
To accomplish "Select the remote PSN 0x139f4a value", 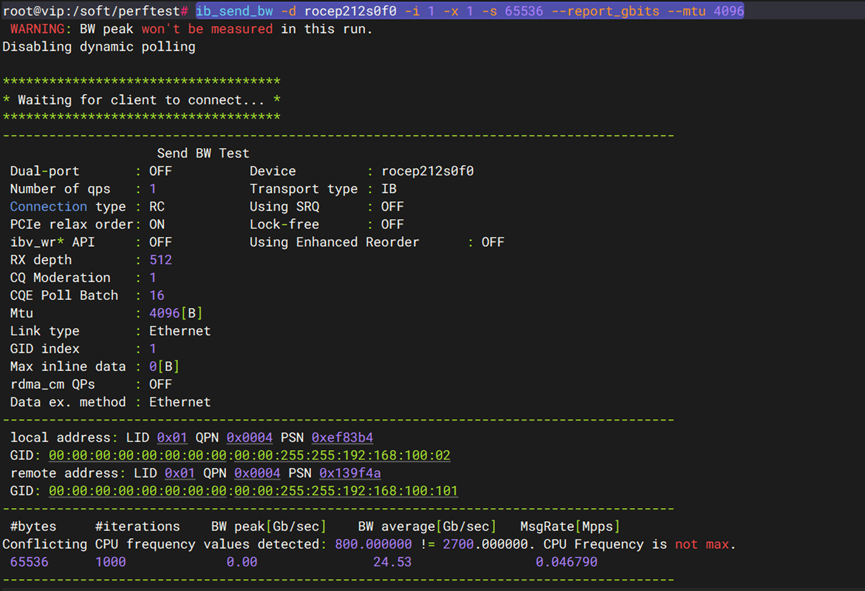I will pyautogui.click(x=350, y=473).
